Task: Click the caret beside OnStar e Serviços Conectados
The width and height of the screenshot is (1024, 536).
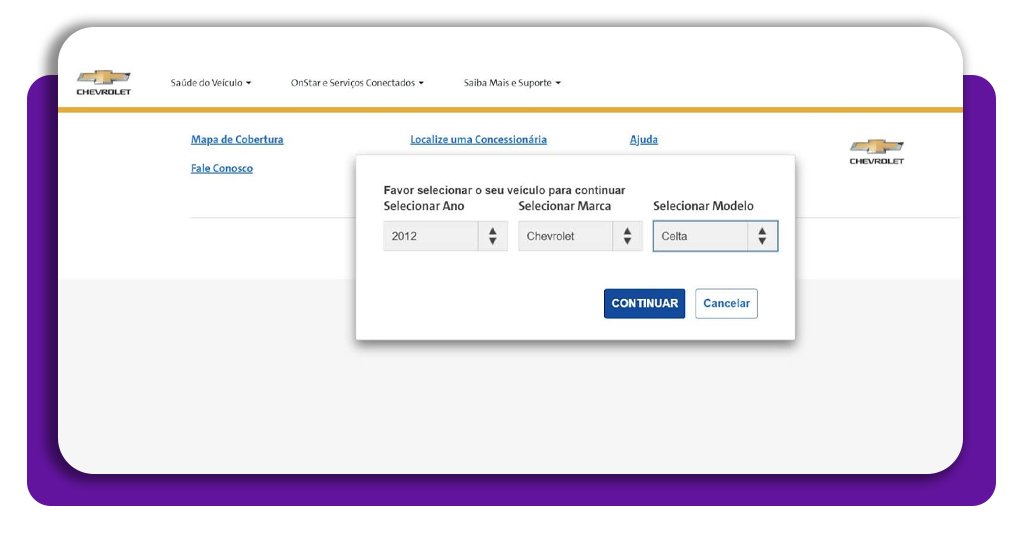Action: 421,83
